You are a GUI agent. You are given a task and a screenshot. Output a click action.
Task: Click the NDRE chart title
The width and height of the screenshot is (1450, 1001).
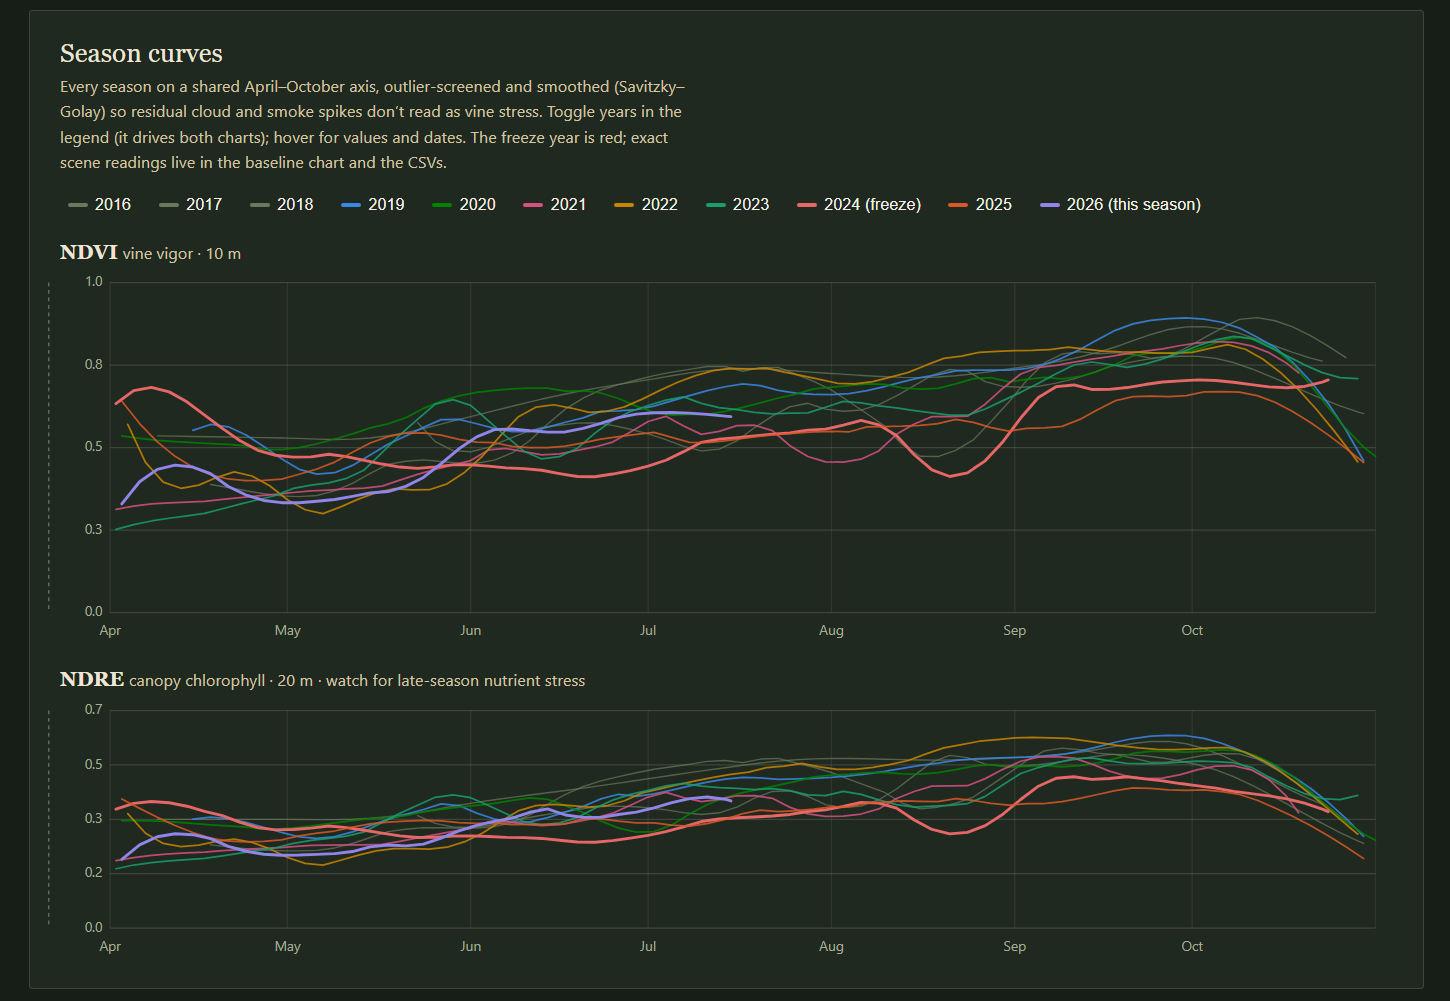92,680
